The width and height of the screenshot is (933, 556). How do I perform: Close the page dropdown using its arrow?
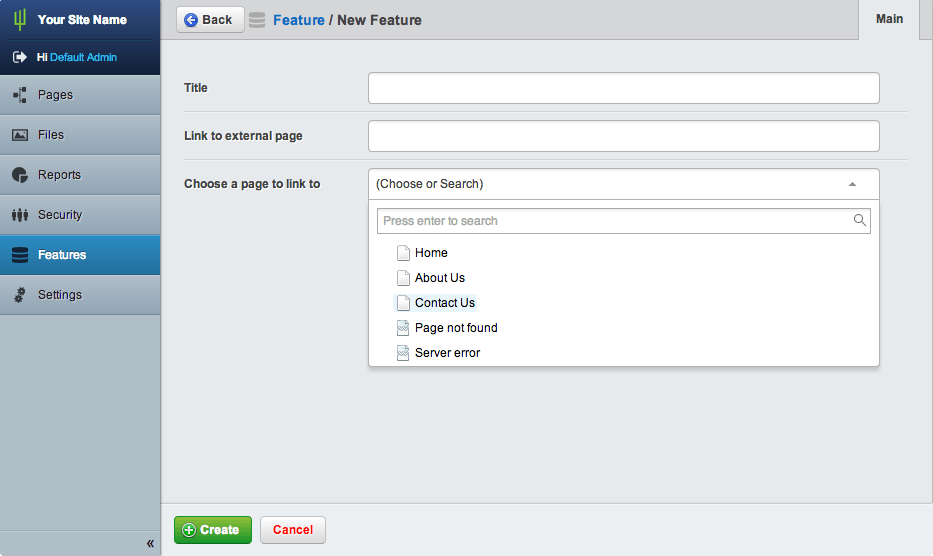(852, 184)
